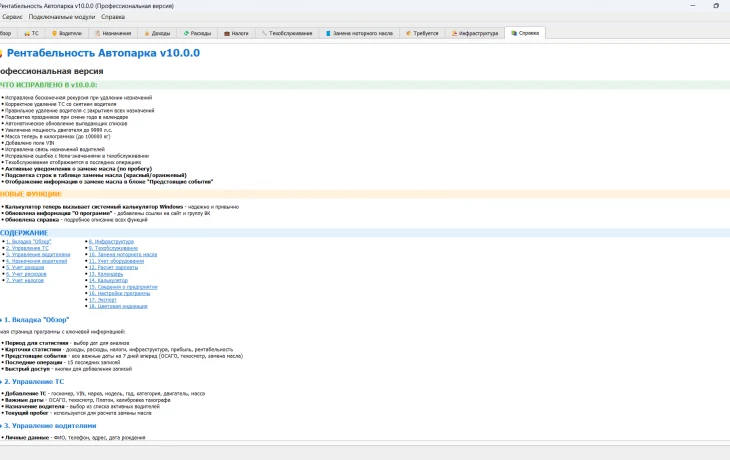Image resolution: width=730 pixels, height=460 pixels.
Task: Go to the Расходы tab
Action: point(197,33)
